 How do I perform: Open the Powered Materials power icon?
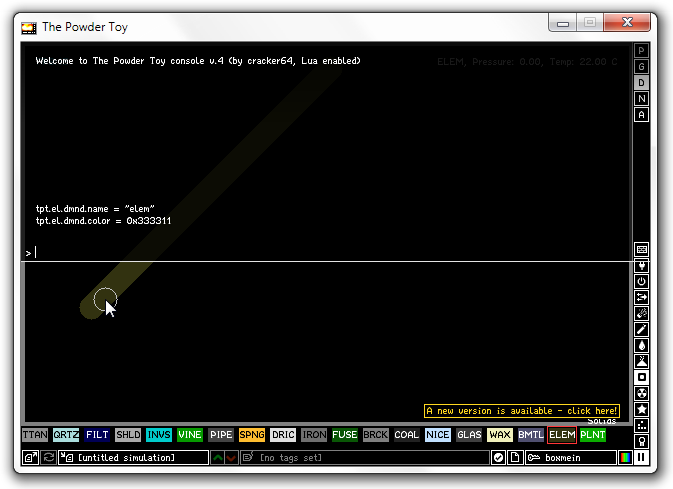[642, 282]
